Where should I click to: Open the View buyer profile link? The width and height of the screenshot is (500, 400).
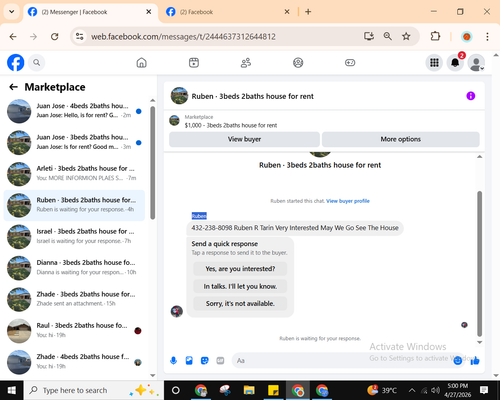(x=348, y=201)
